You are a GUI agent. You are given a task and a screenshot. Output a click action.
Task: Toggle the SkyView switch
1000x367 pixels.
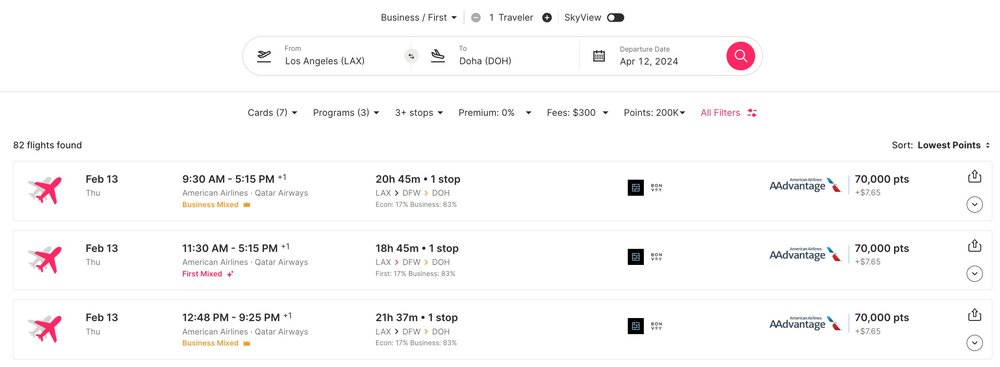615,18
